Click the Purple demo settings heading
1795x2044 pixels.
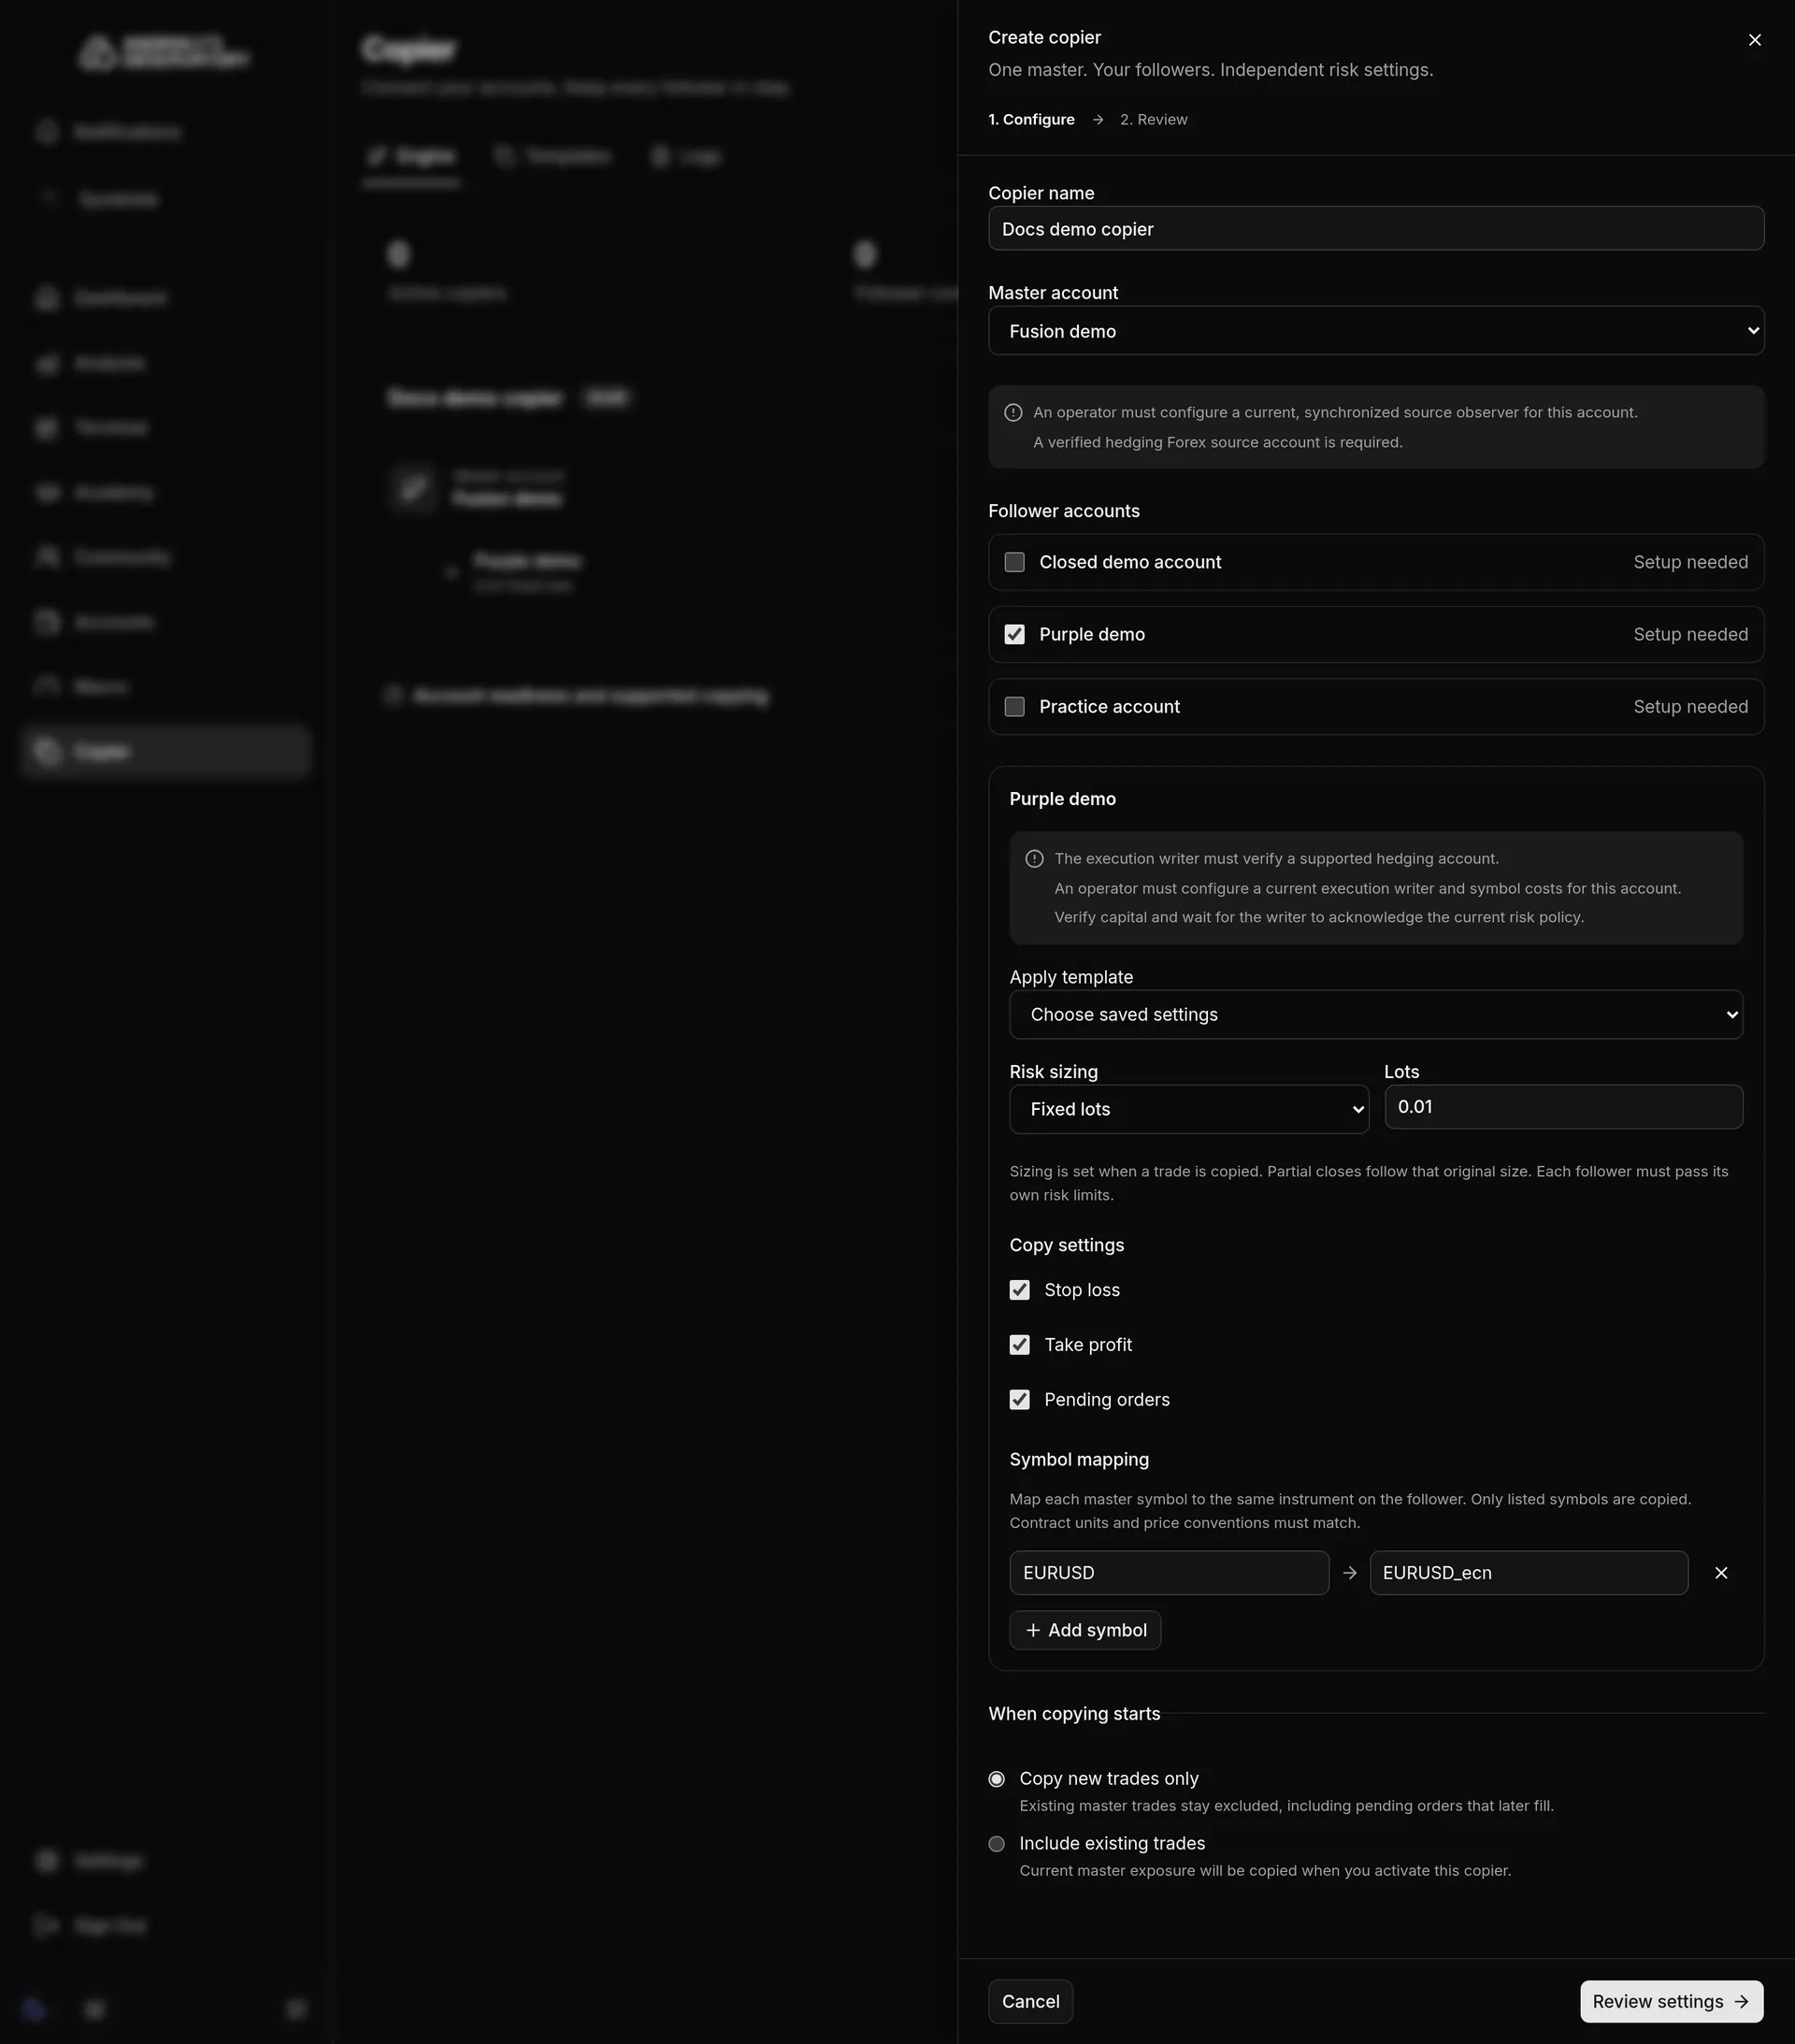[1063, 799]
